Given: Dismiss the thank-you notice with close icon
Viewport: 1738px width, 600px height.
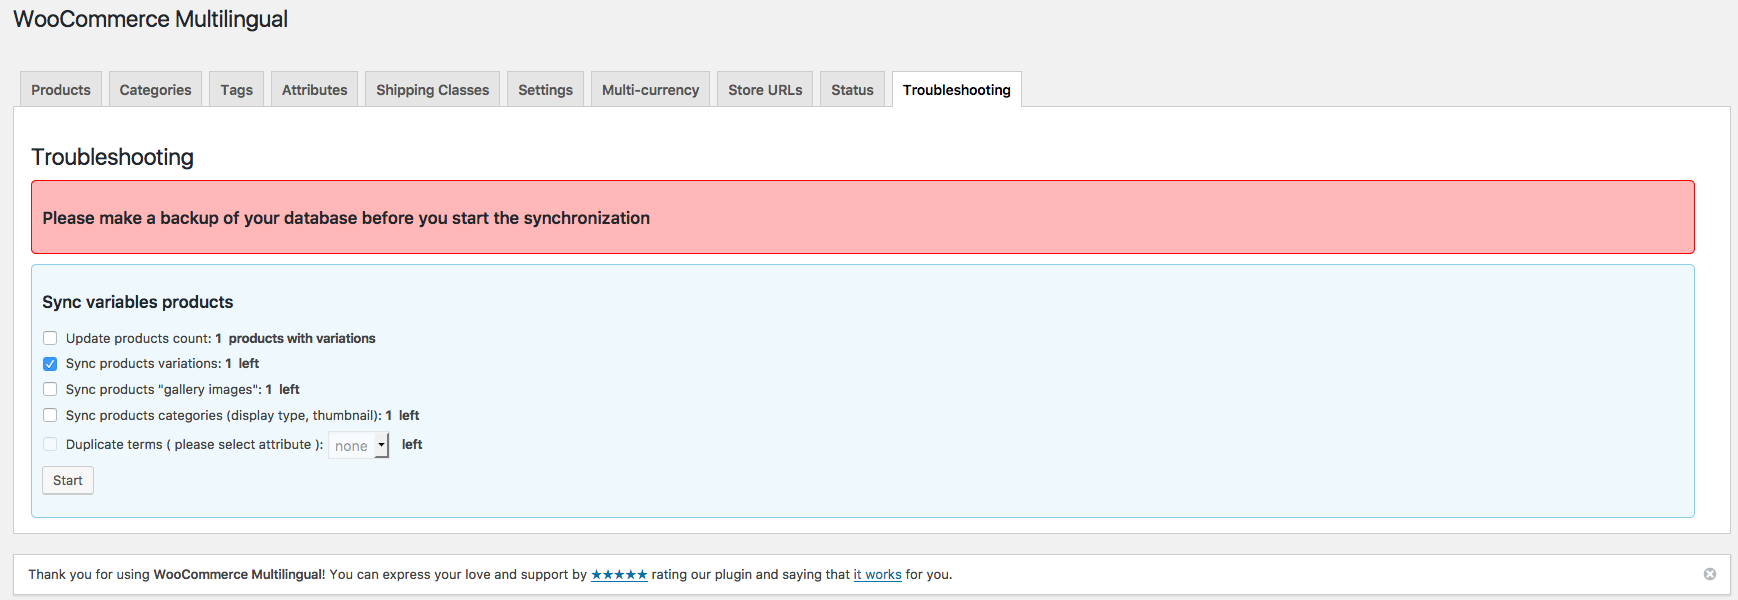Looking at the screenshot, I should tap(1710, 574).
